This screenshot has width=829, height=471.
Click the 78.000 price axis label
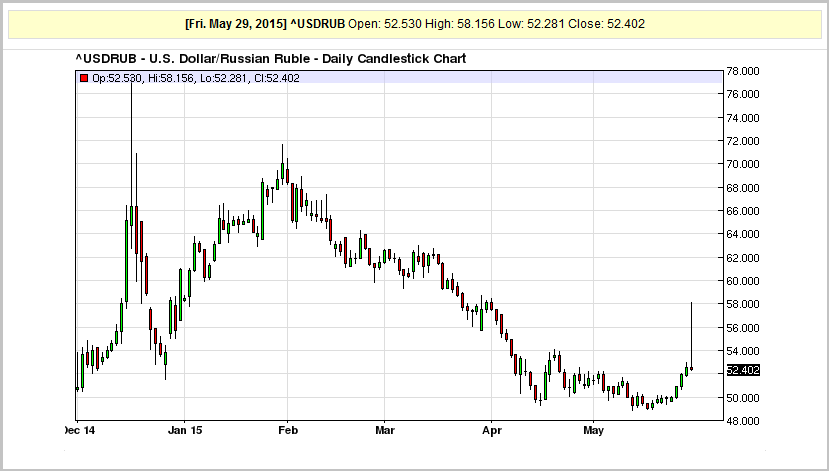click(743, 71)
